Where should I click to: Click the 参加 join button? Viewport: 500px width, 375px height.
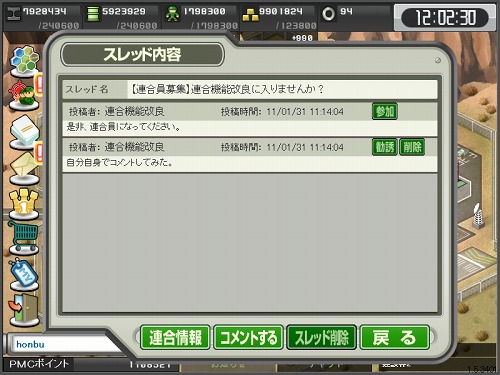384,111
